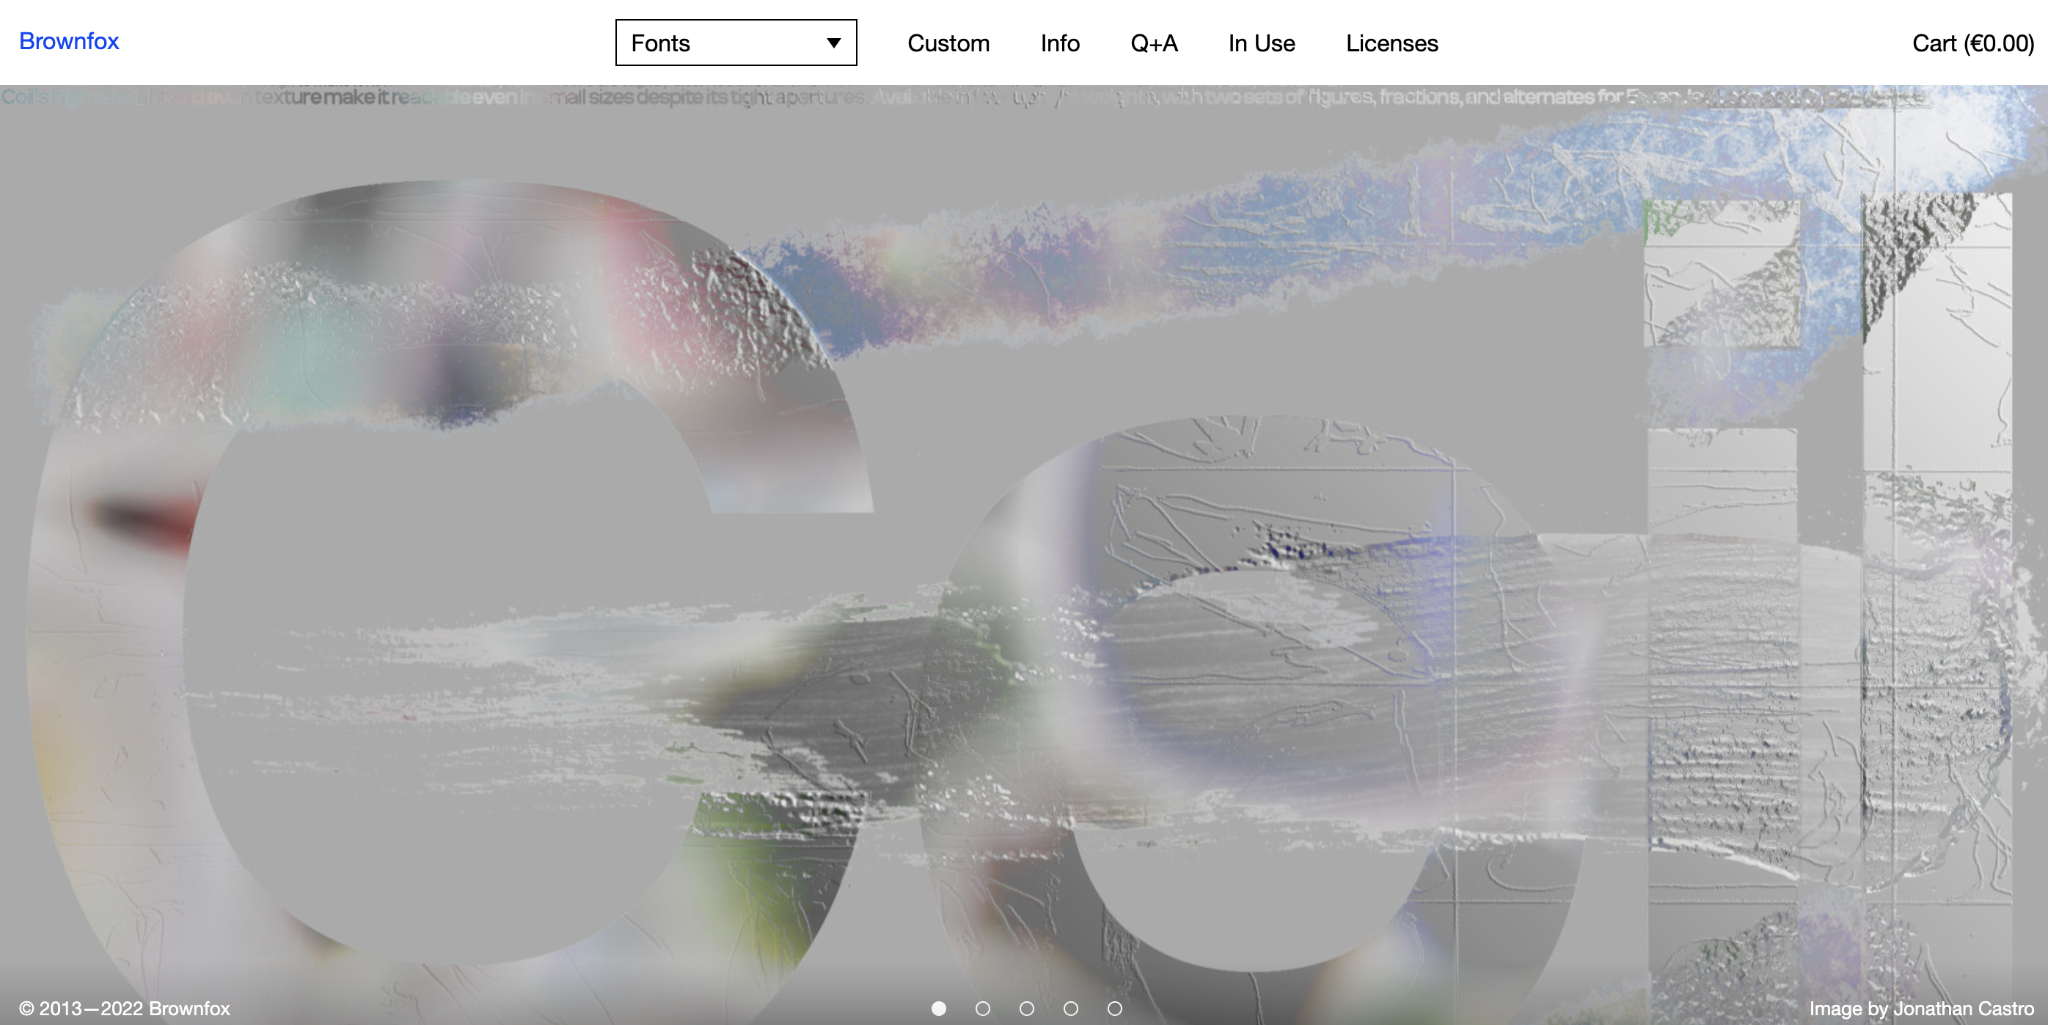
Task: Open the Q+A section
Action: (x=1154, y=43)
